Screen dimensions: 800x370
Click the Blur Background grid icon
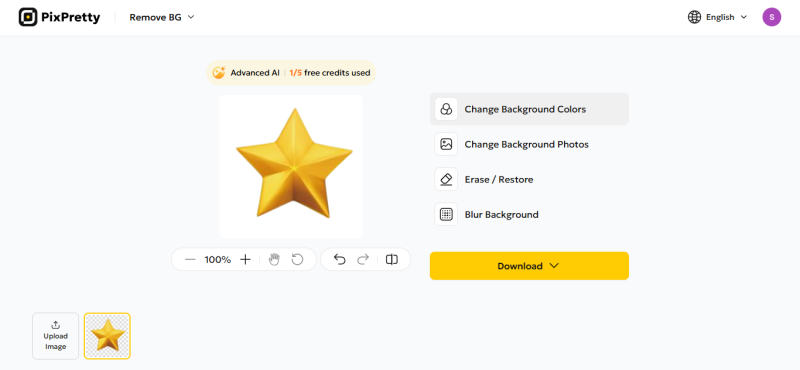[446, 215]
